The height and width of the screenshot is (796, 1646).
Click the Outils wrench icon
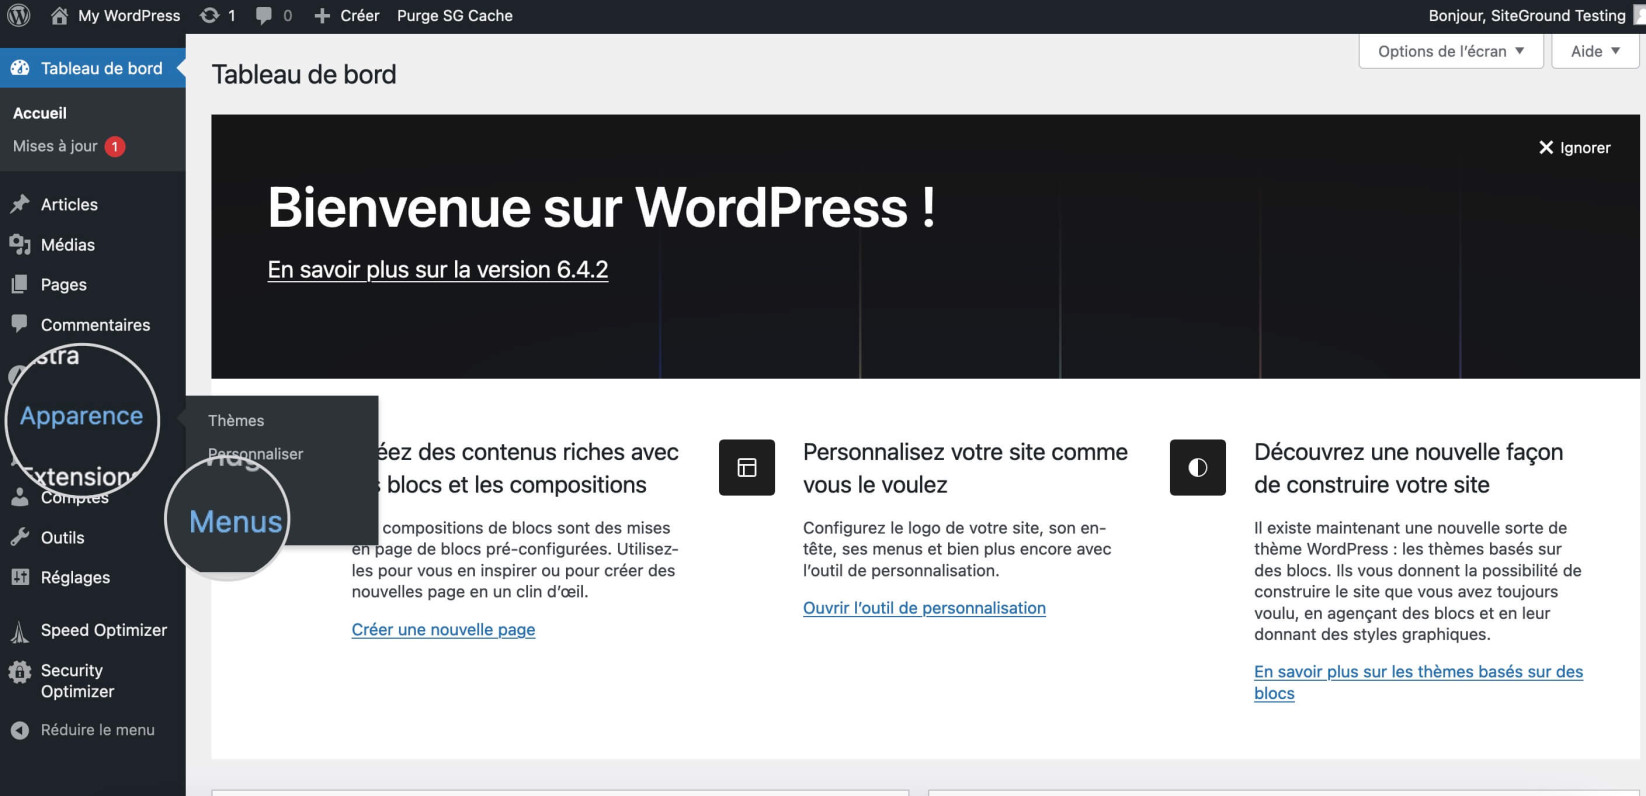[20, 537]
